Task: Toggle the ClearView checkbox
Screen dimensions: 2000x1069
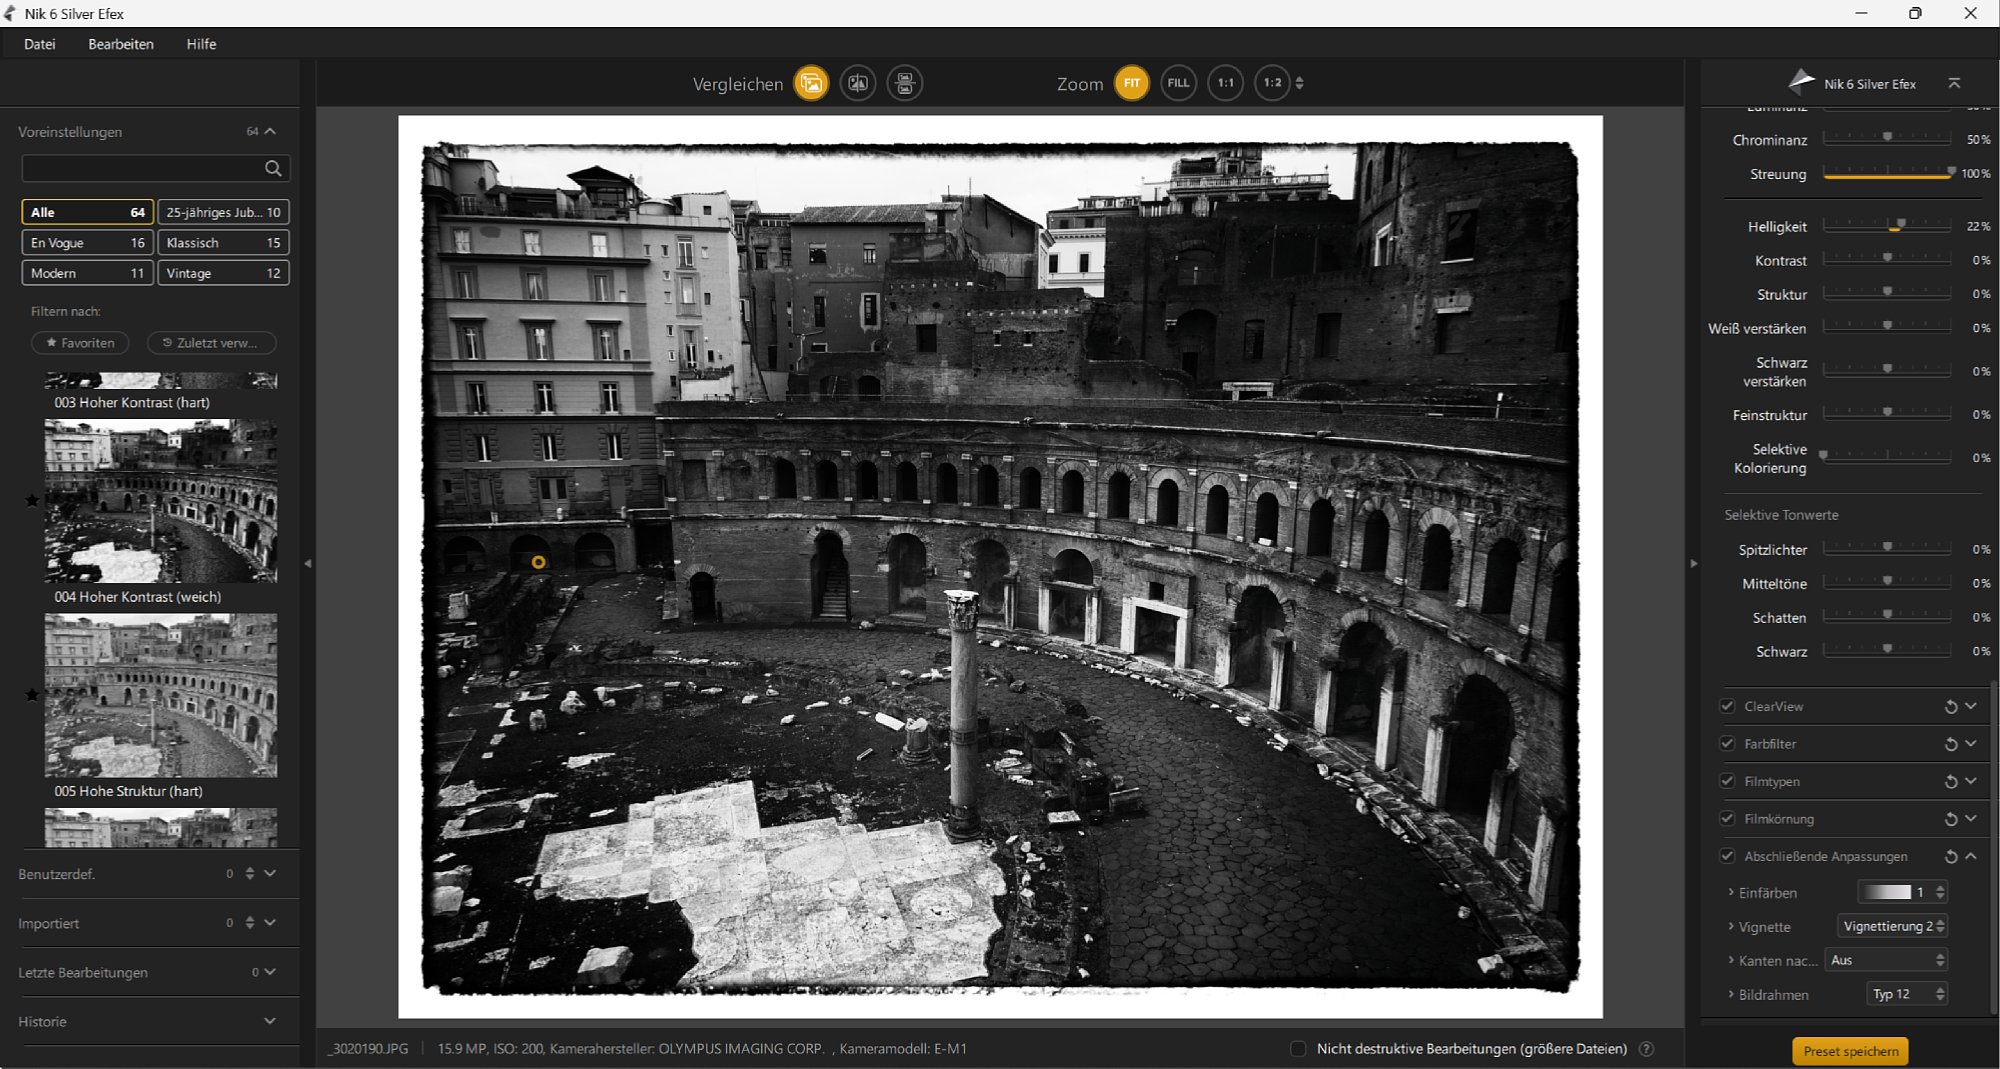Action: (1727, 706)
